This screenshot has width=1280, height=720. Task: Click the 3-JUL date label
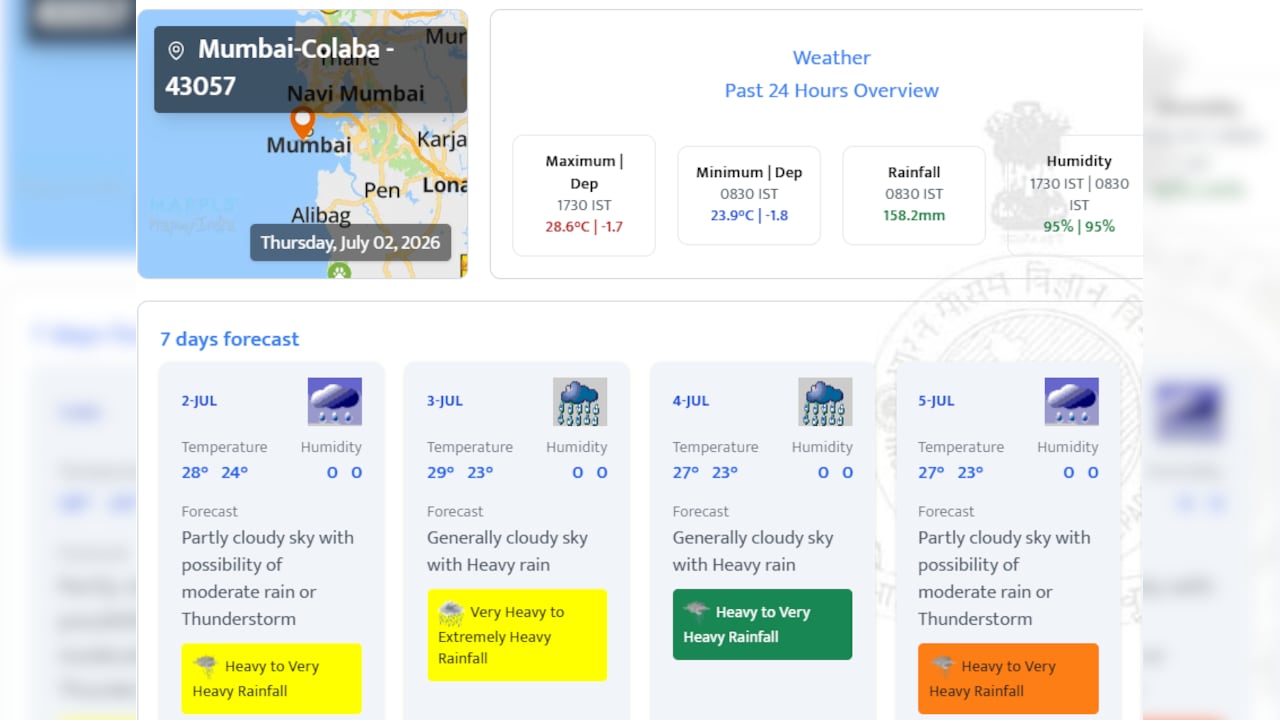(x=445, y=401)
